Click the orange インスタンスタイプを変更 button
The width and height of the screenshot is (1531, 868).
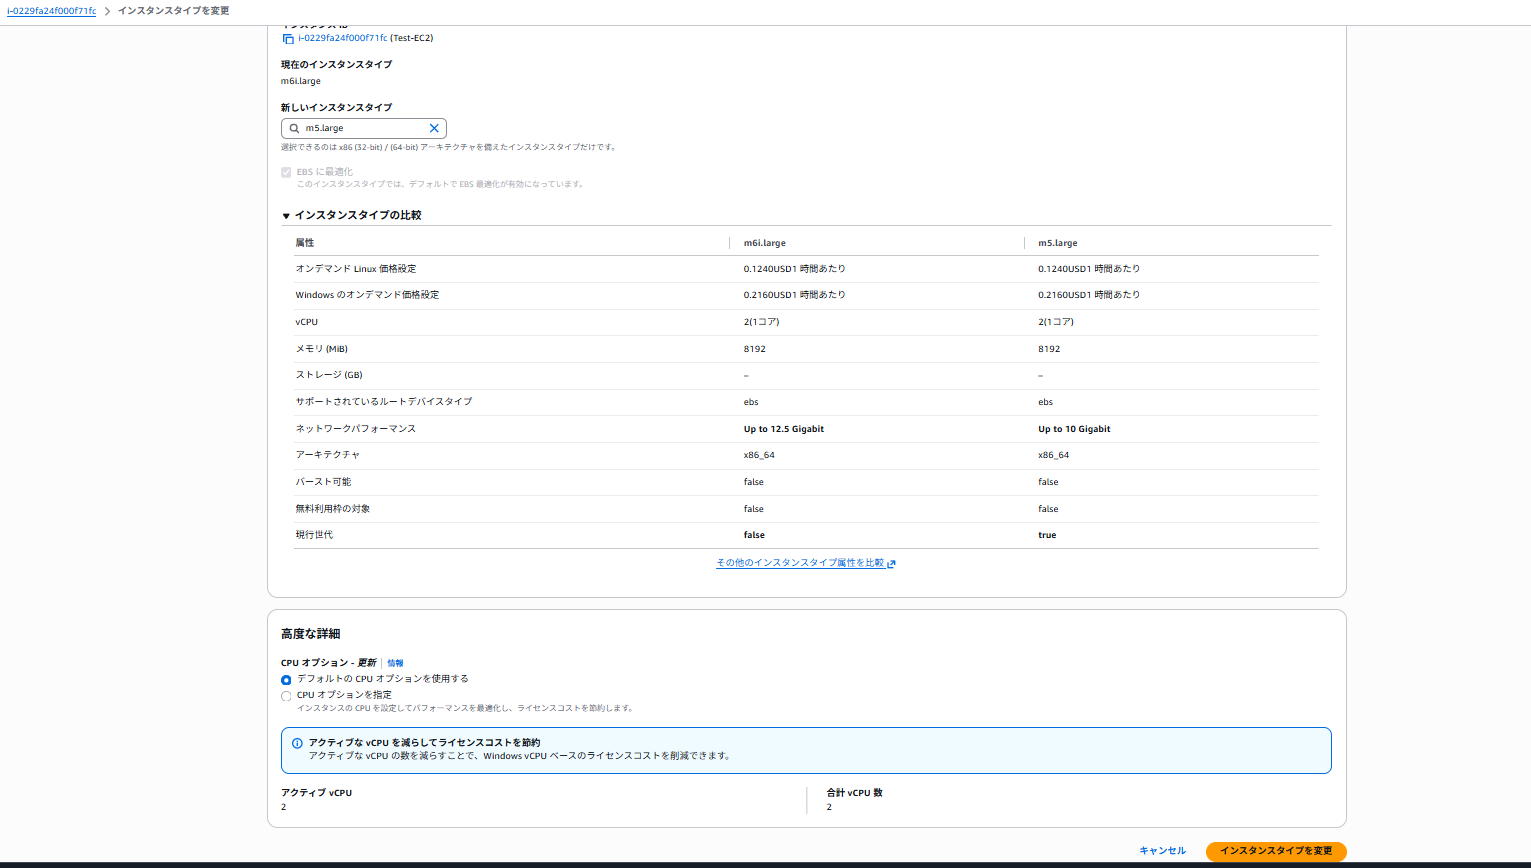1275,851
